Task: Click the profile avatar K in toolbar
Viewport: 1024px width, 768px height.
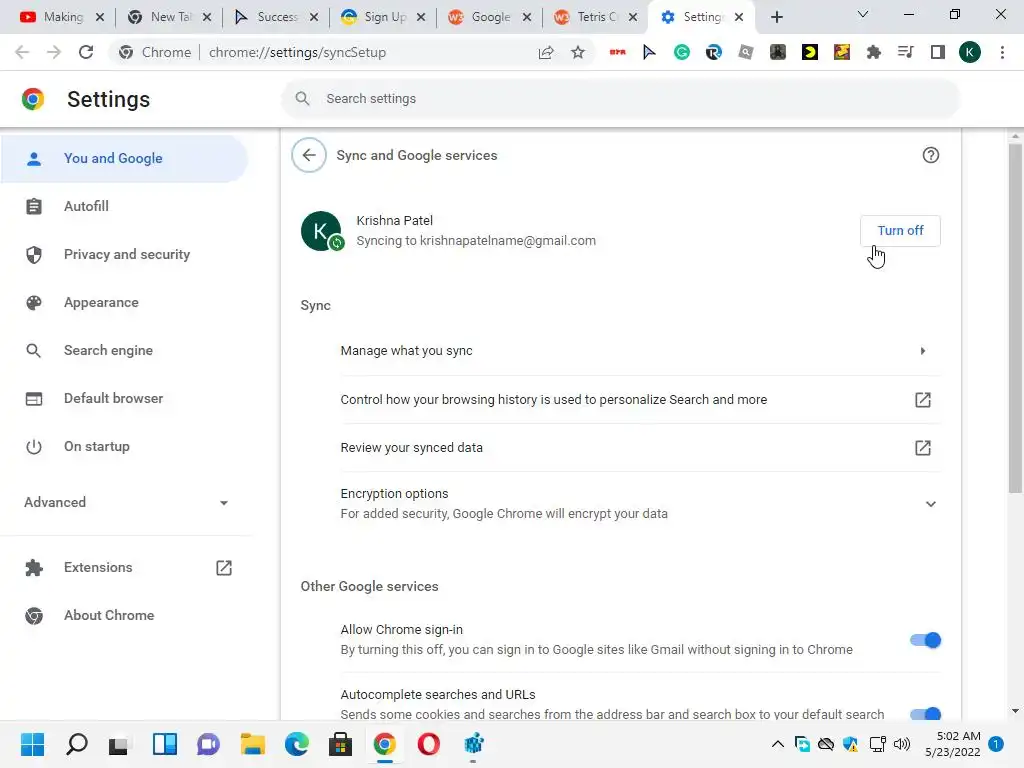Action: coord(970,52)
